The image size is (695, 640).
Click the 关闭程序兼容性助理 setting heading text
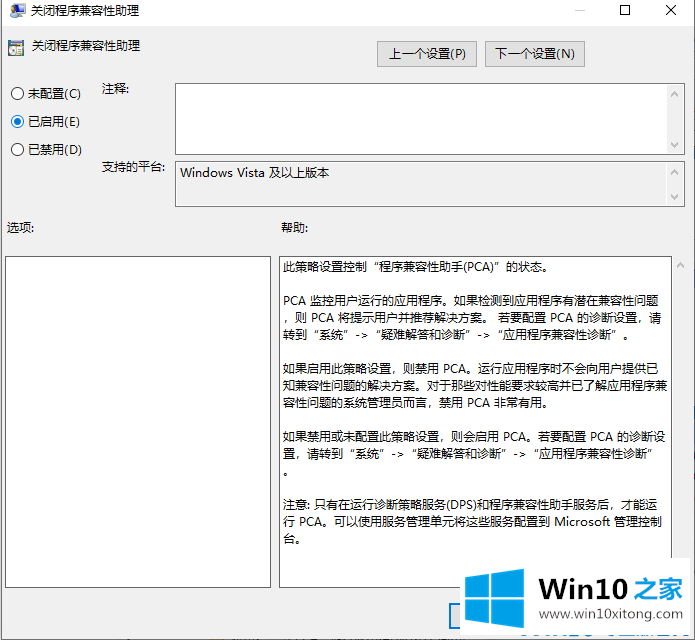click(86, 46)
